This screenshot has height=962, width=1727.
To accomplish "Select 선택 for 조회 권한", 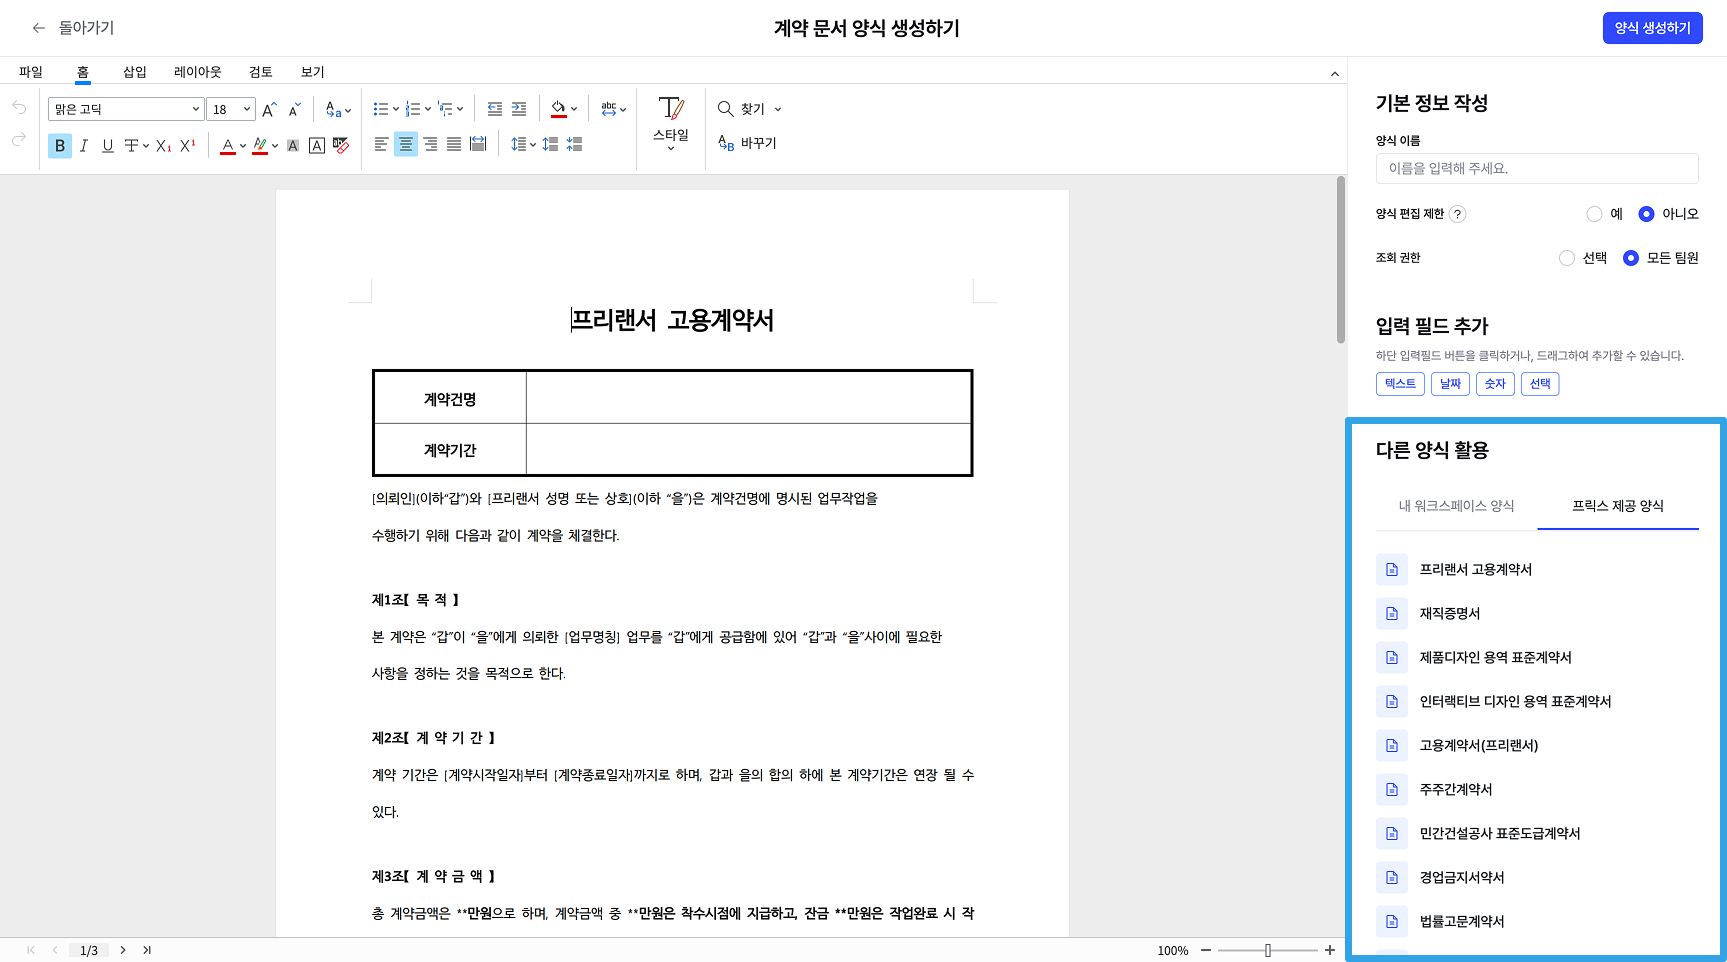I will coord(1567,258).
